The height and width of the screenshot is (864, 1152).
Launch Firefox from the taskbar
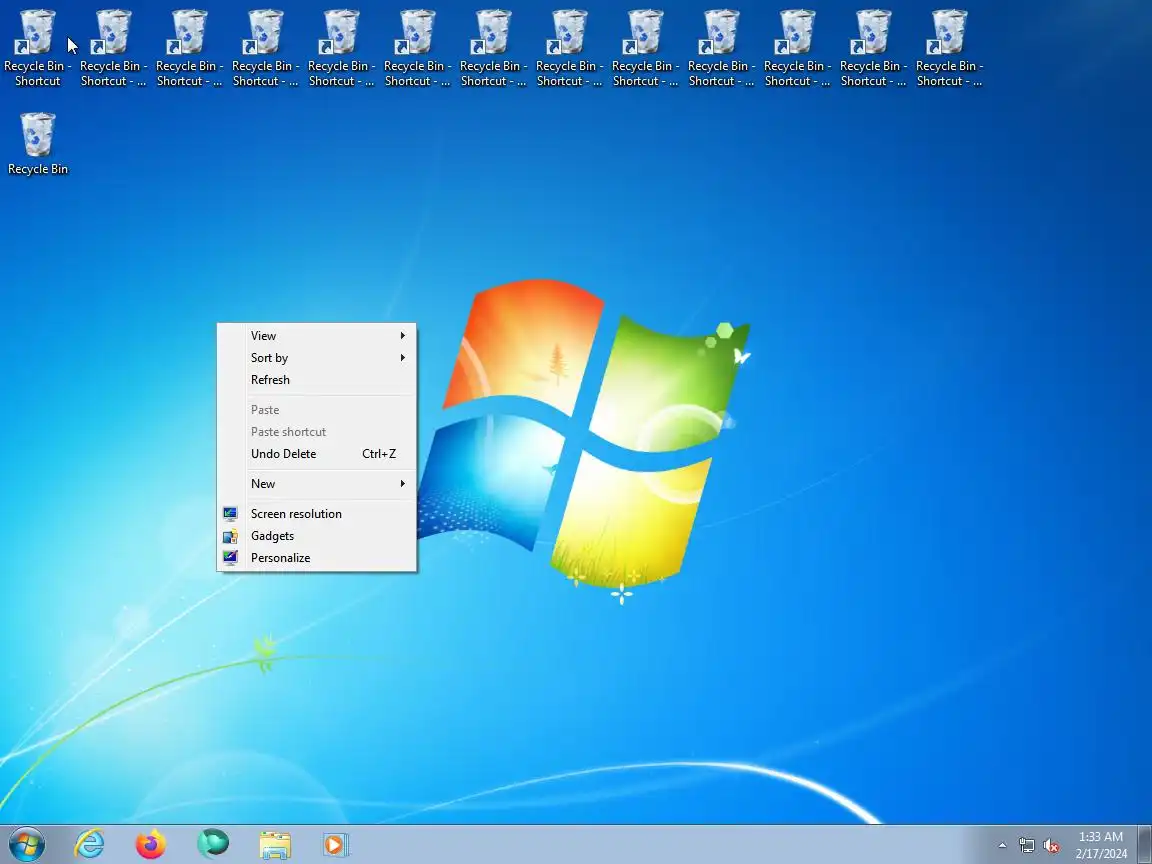[151, 845]
